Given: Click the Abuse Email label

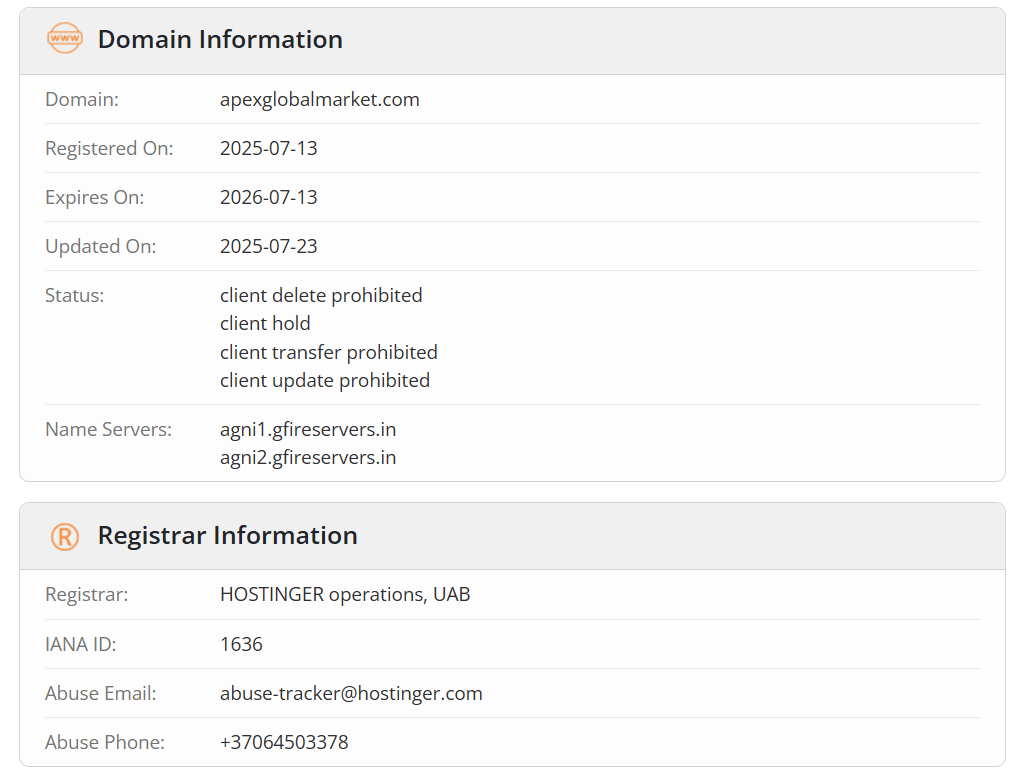Looking at the screenshot, I should pos(100,693).
